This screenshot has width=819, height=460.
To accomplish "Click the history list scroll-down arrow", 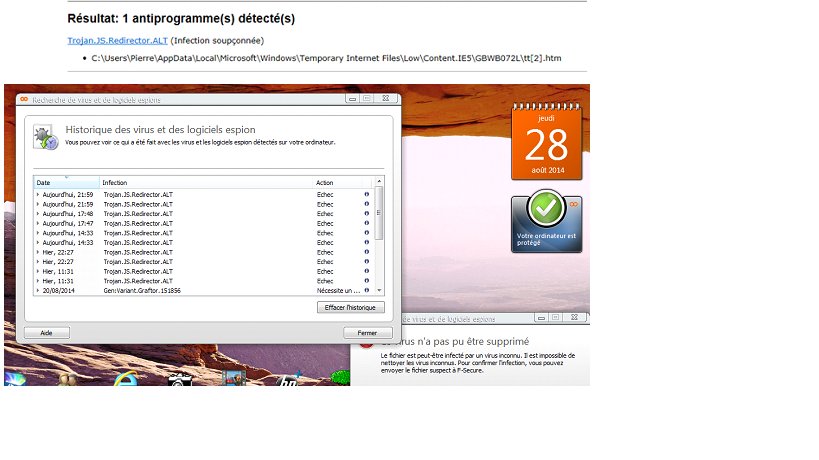I will pos(379,291).
